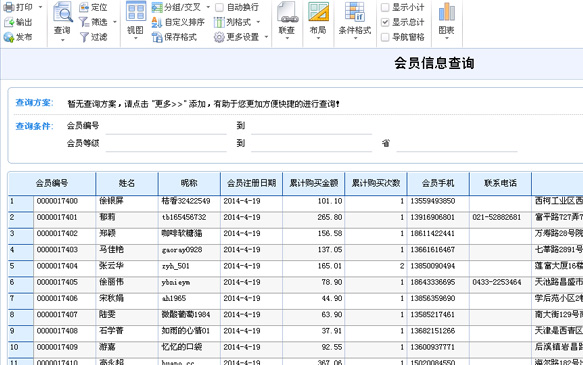Click the 会员注册日期 column header
Screen dimensions: 583x365
pyautogui.click(x=251, y=183)
